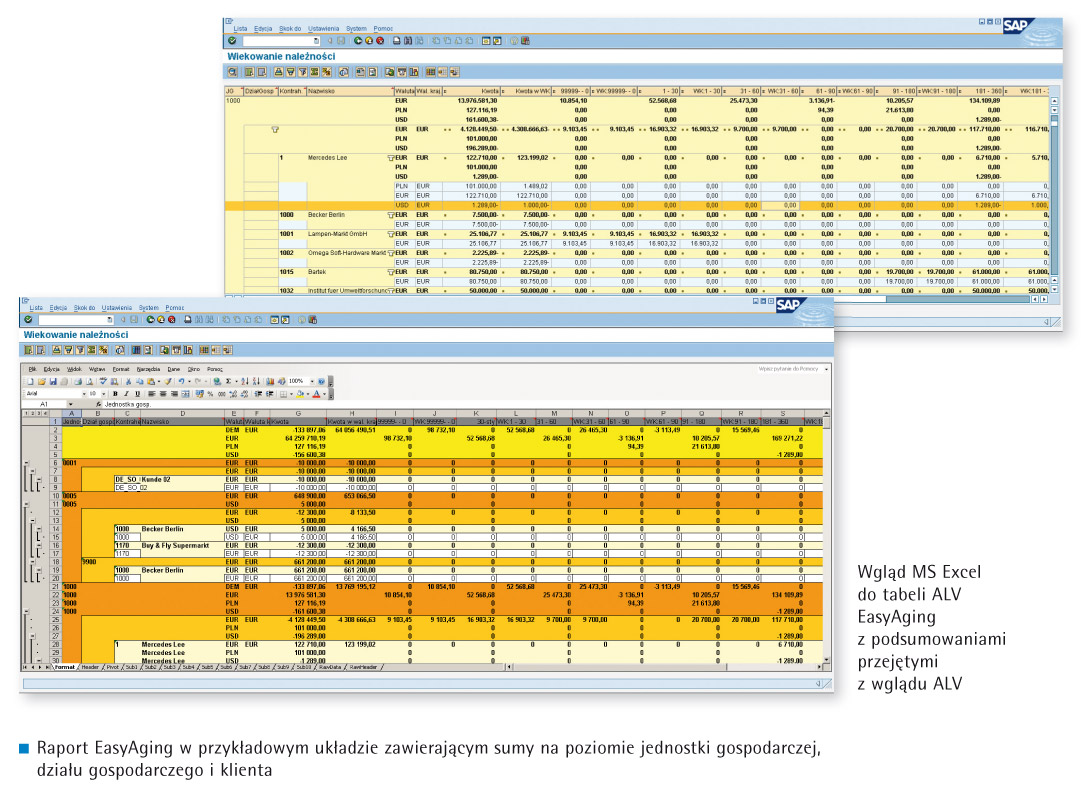
Task: Open the Excel Narzędzia menu
Action: (x=148, y=369)
